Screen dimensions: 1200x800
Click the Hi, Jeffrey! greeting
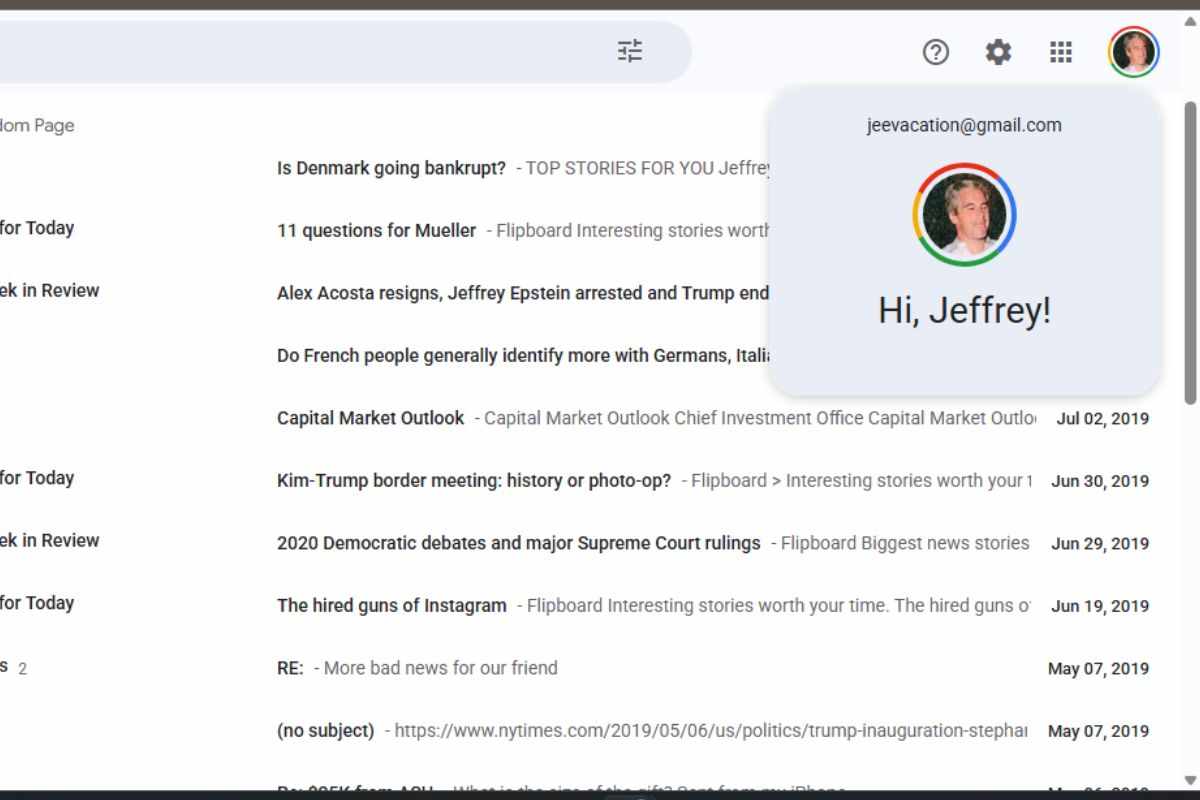coord(964,310)
